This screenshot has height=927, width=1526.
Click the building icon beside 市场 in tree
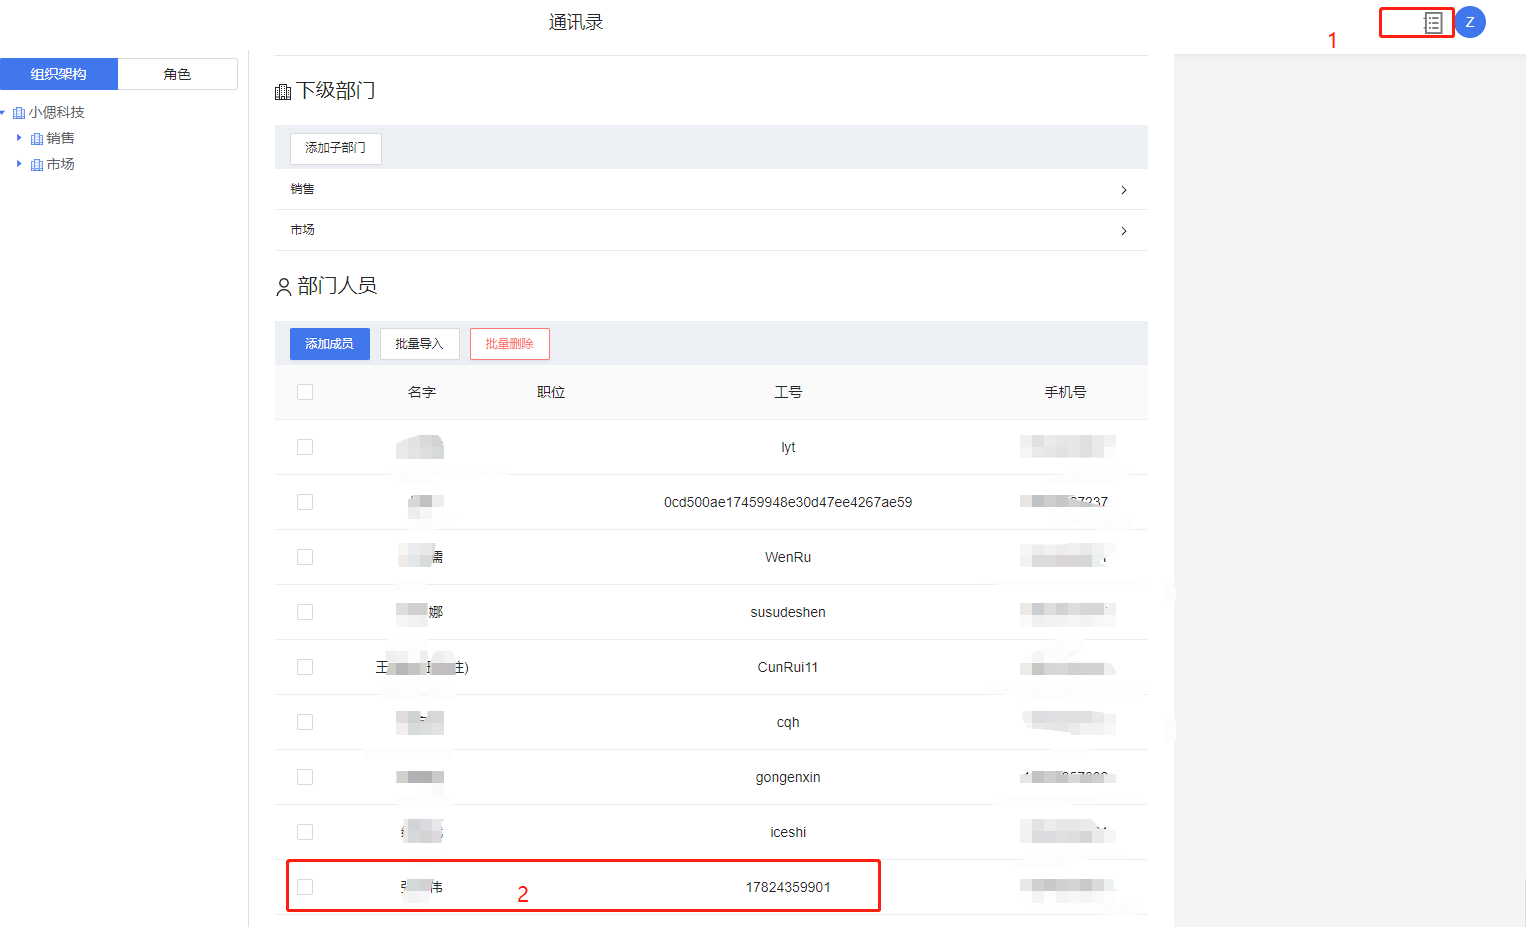pyautogui.click(x=37, y=165)
